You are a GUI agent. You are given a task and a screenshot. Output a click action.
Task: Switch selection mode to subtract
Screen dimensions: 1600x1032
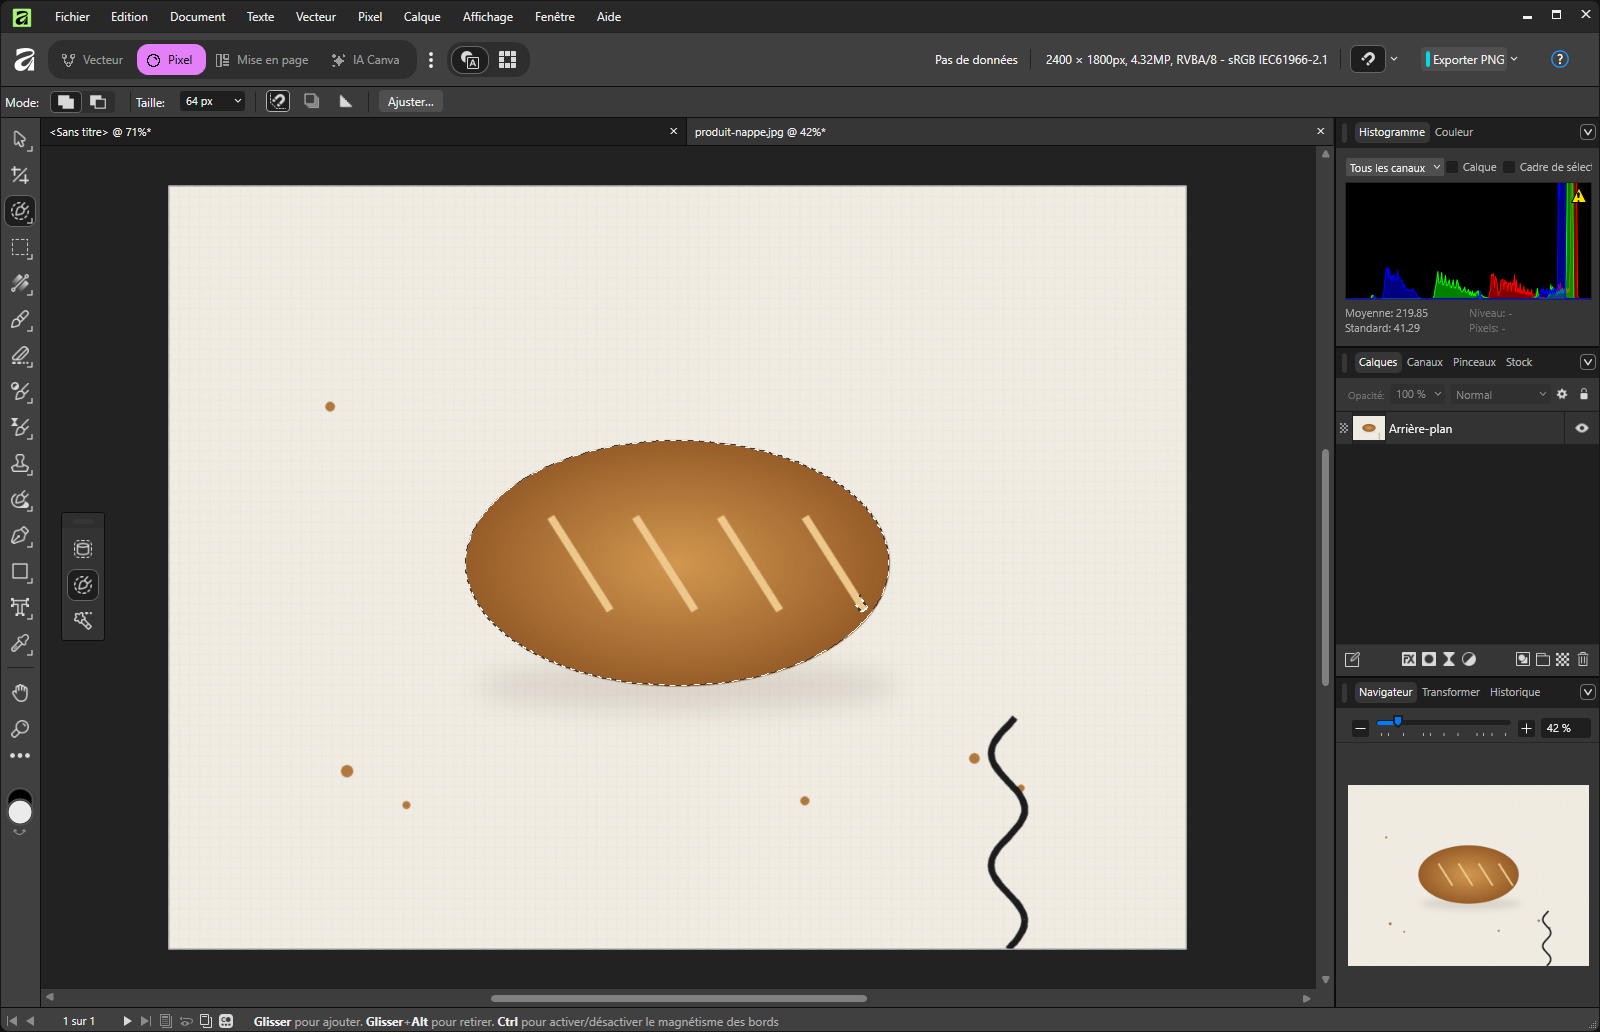pyautogui.click(x=98, y=101)
